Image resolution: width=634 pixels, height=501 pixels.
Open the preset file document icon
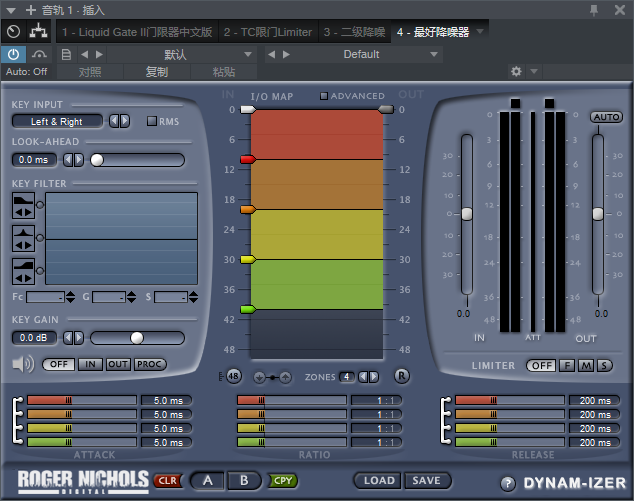pos(66,54)
